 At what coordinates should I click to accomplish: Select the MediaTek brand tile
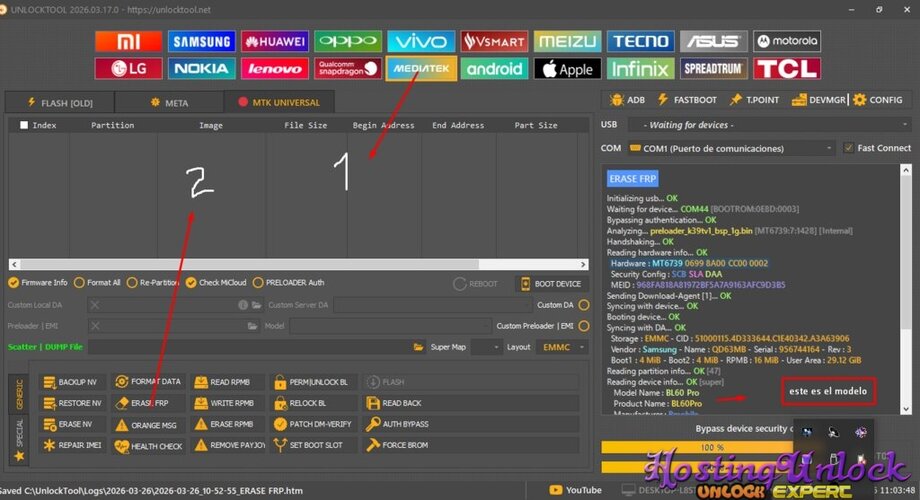coord(421,69)
